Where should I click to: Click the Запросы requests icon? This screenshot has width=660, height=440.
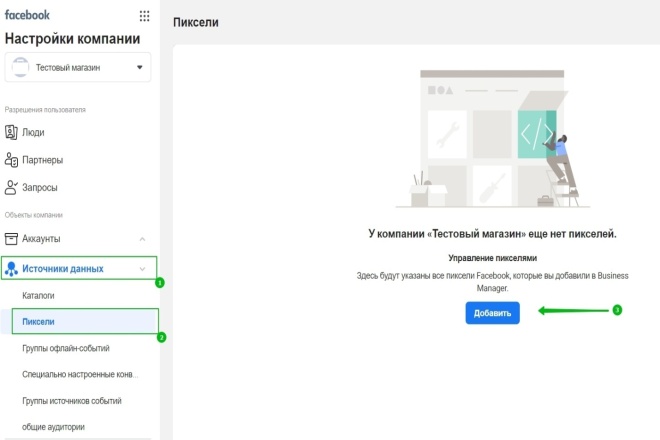pyautogui.click(x=11, y=187)
